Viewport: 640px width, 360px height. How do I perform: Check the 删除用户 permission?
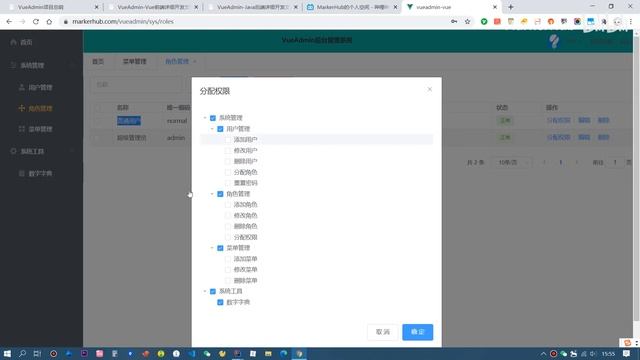click(x=228, y=161)
